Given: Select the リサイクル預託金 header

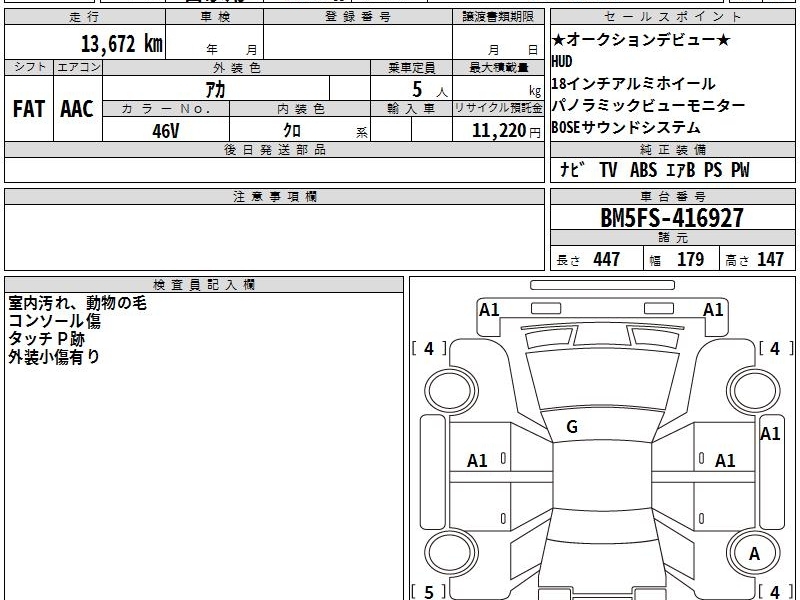Looking at the screenshot, I should [498, 108].
